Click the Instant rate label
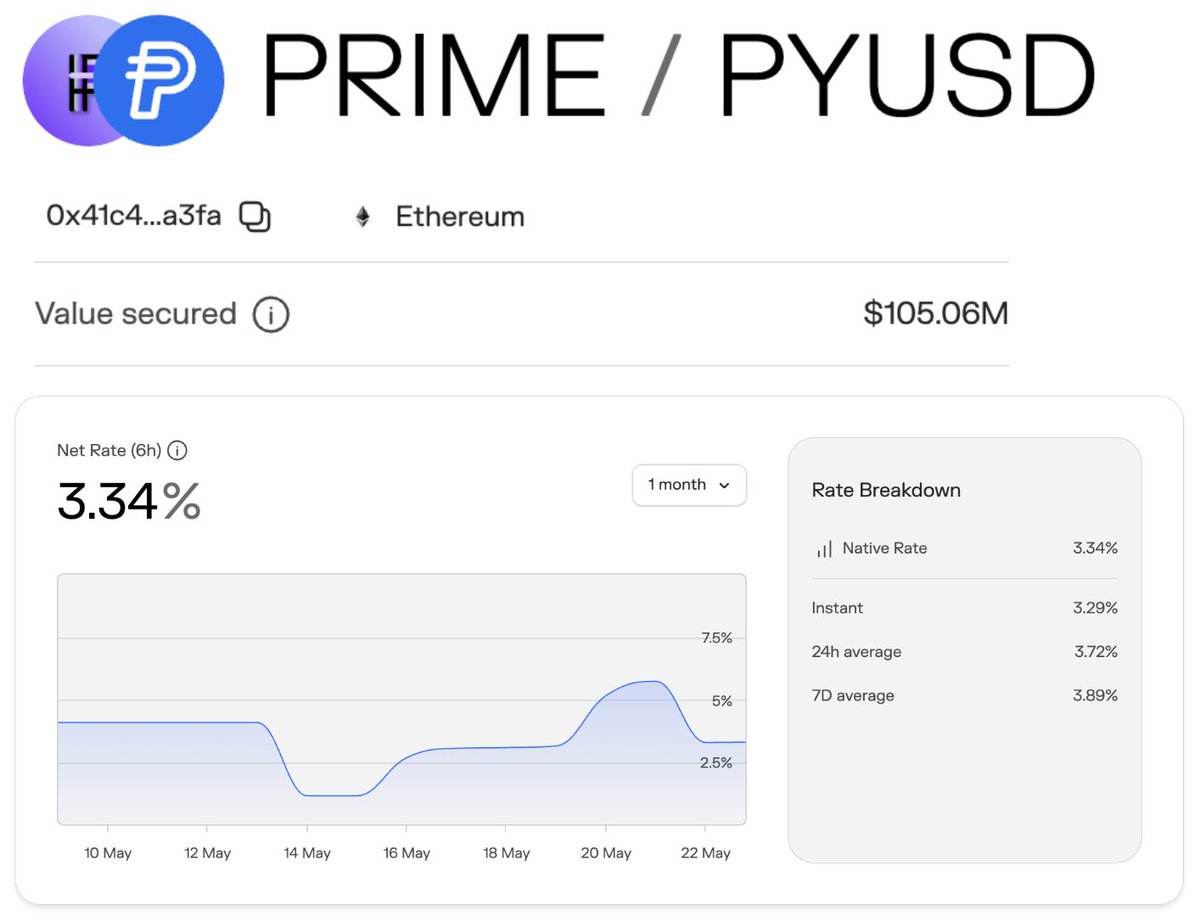The height and width of the screenshot is (922, 1200). point(837,608)
